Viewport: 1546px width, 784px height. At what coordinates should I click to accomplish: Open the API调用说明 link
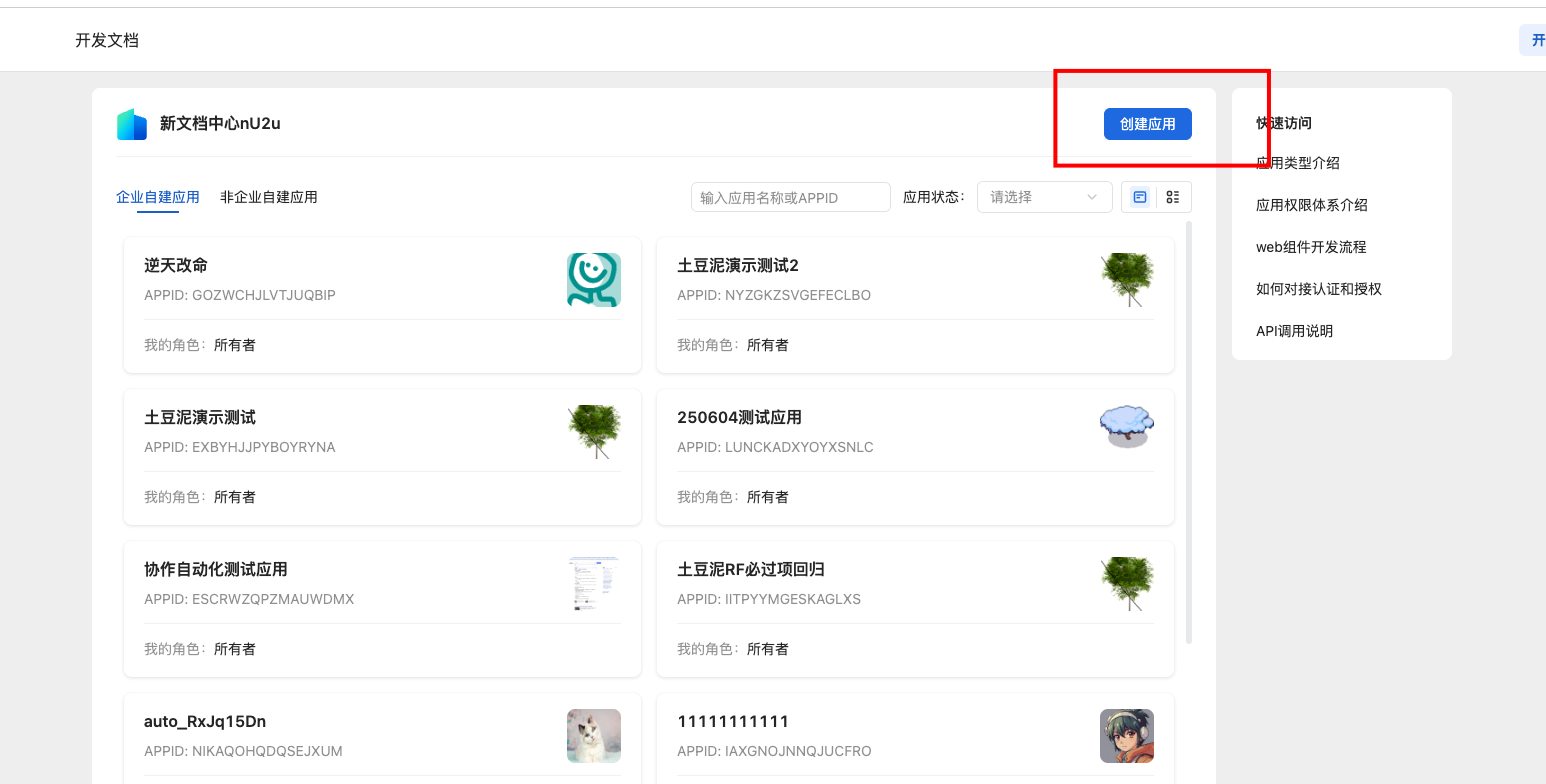(1294, 331)
